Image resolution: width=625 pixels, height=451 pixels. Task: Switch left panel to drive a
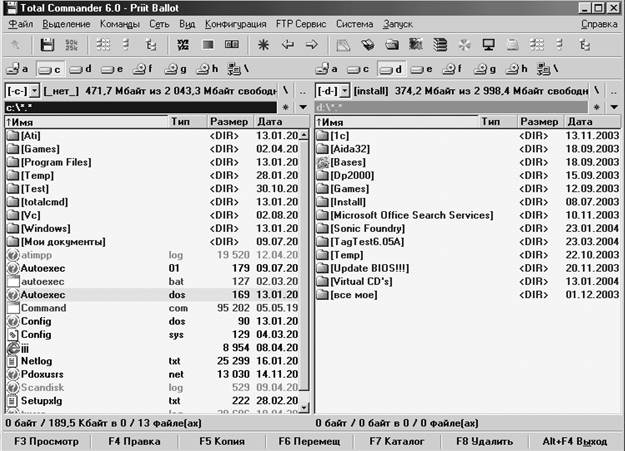[x=18, y=69]
